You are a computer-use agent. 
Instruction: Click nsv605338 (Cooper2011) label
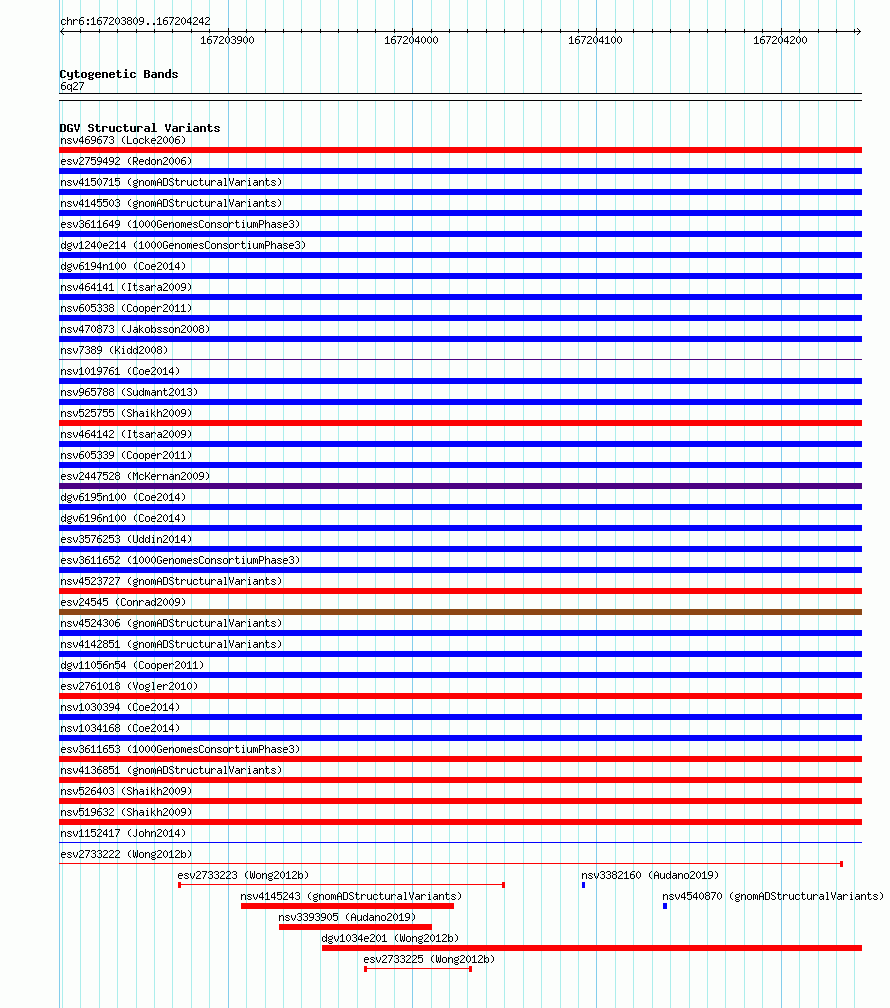(x=126, y=309)
